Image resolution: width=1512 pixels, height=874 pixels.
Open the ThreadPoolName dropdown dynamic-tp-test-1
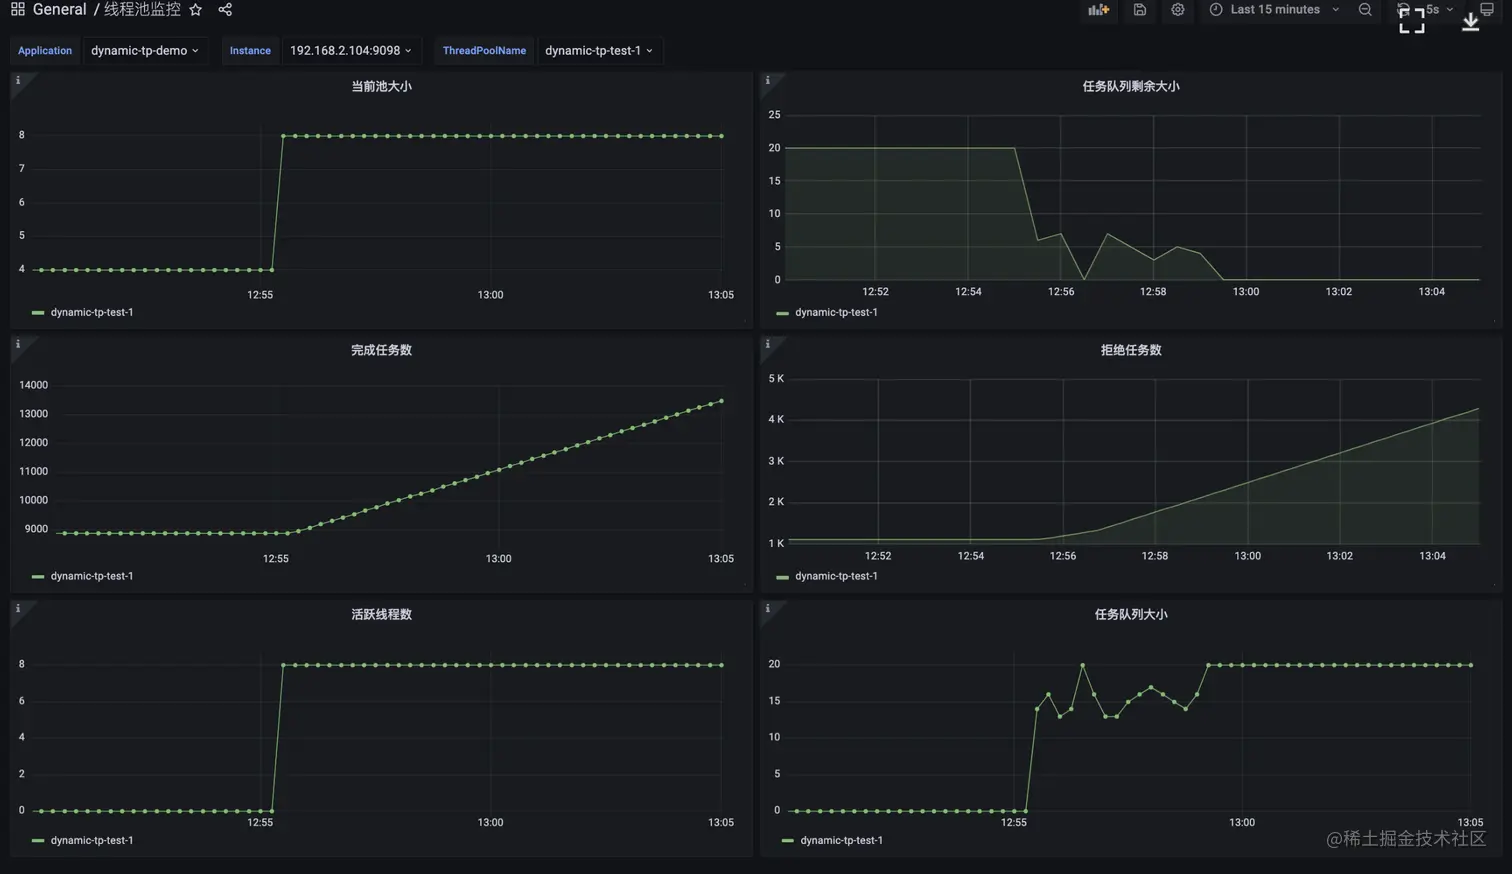[599, 50]
